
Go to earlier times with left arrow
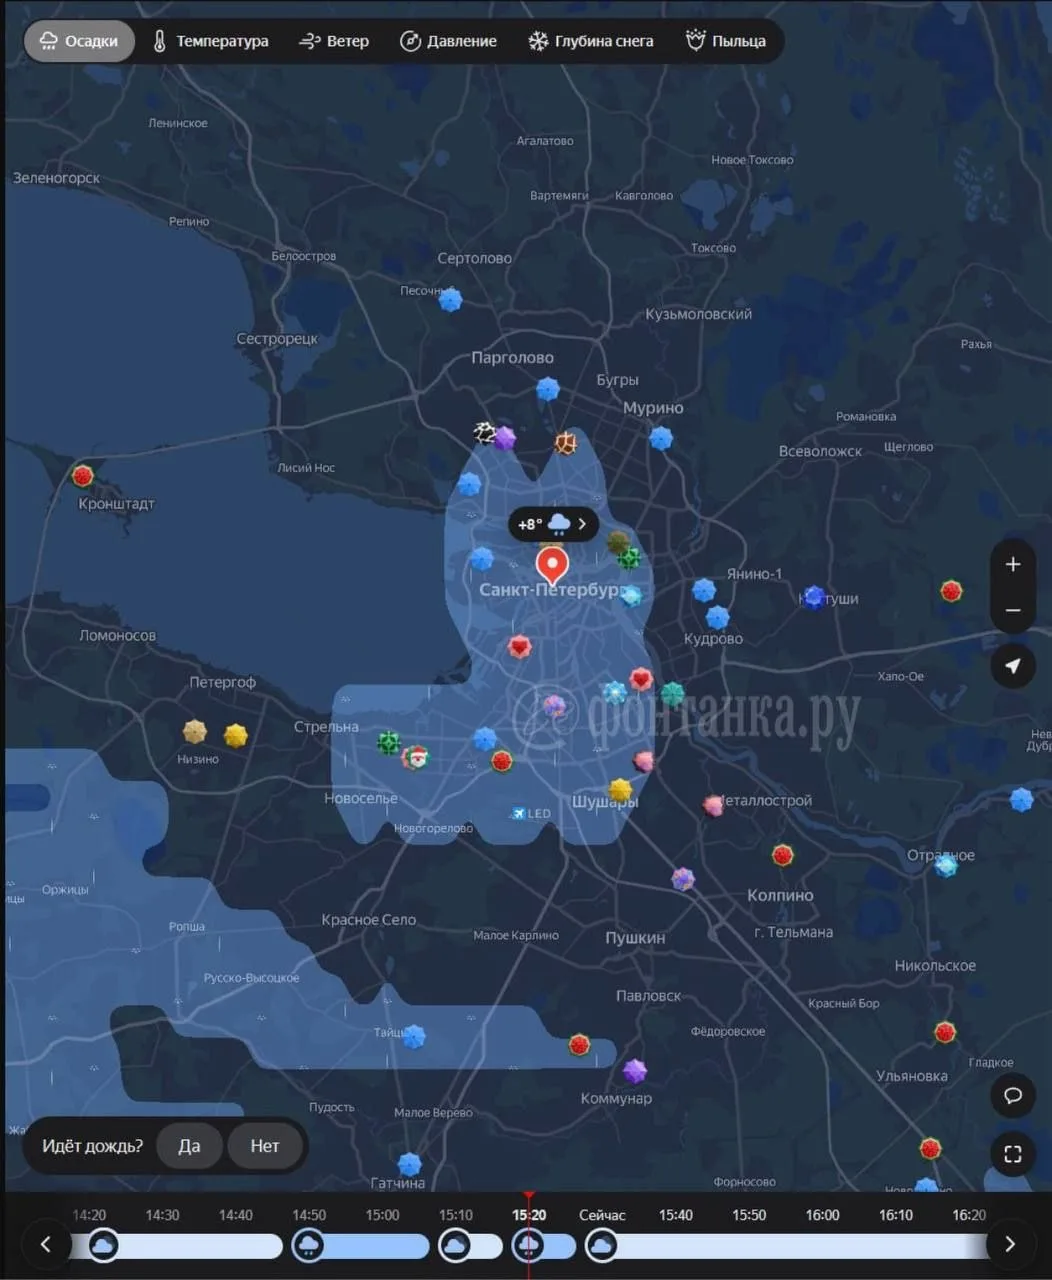pos(45,1244)
